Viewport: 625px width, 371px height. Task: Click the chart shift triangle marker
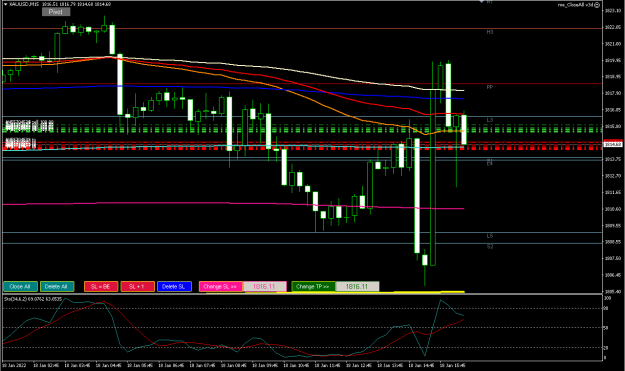481,2
